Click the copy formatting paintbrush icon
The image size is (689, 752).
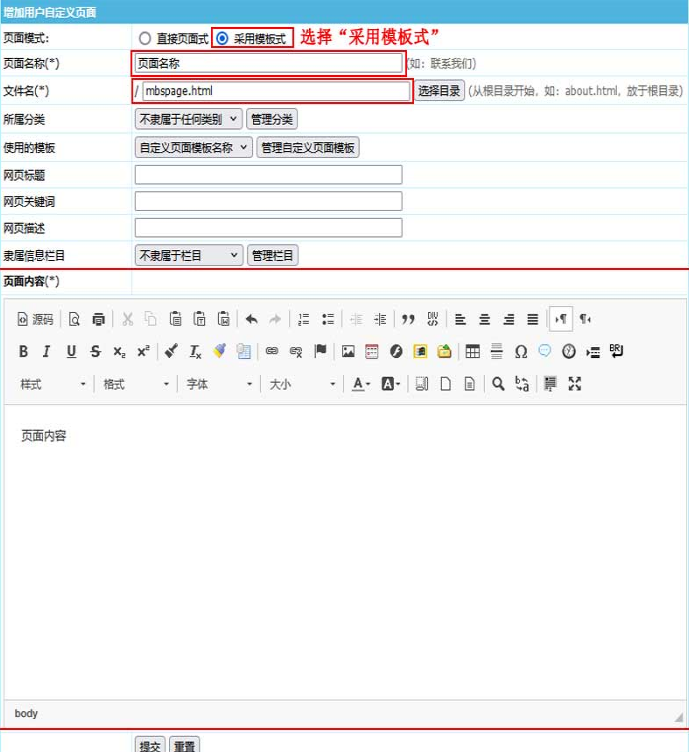click(171, 352)
